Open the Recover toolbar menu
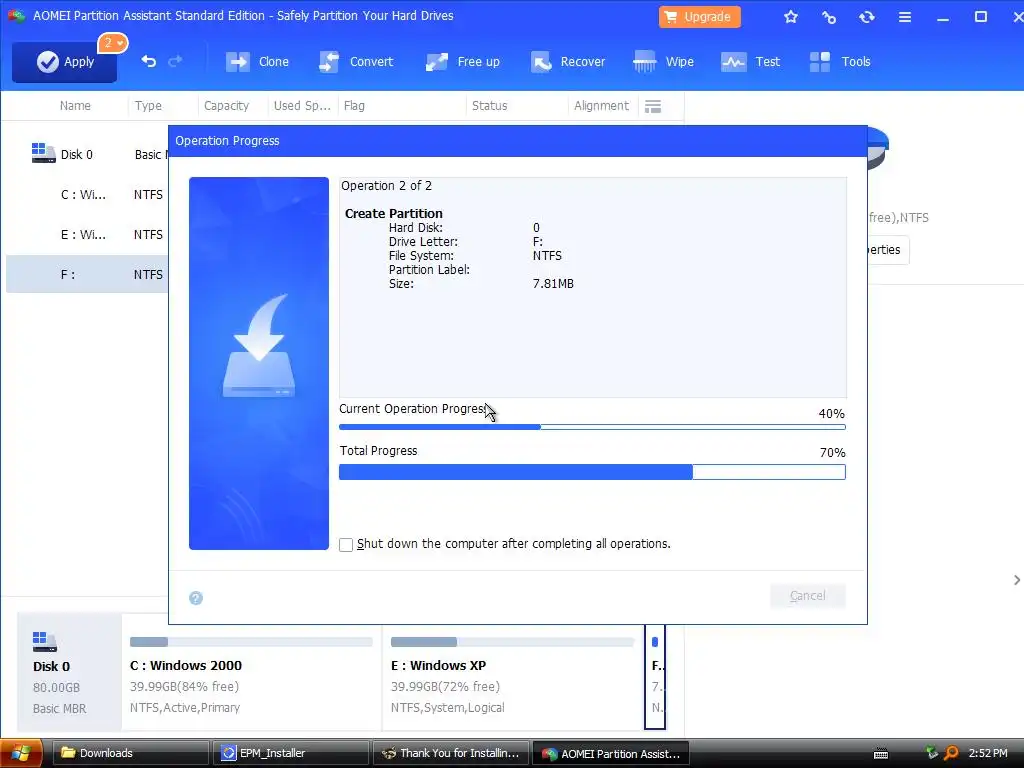 [568, 62]
